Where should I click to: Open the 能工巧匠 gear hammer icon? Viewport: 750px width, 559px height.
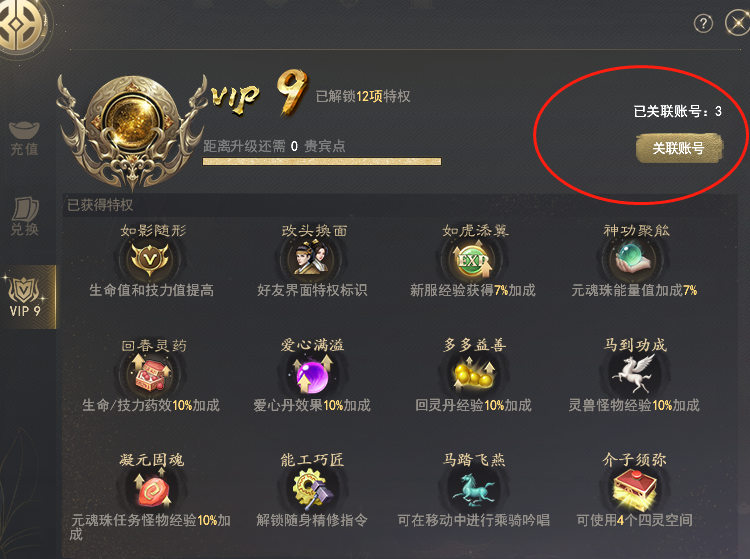click(x=312, y=489)
